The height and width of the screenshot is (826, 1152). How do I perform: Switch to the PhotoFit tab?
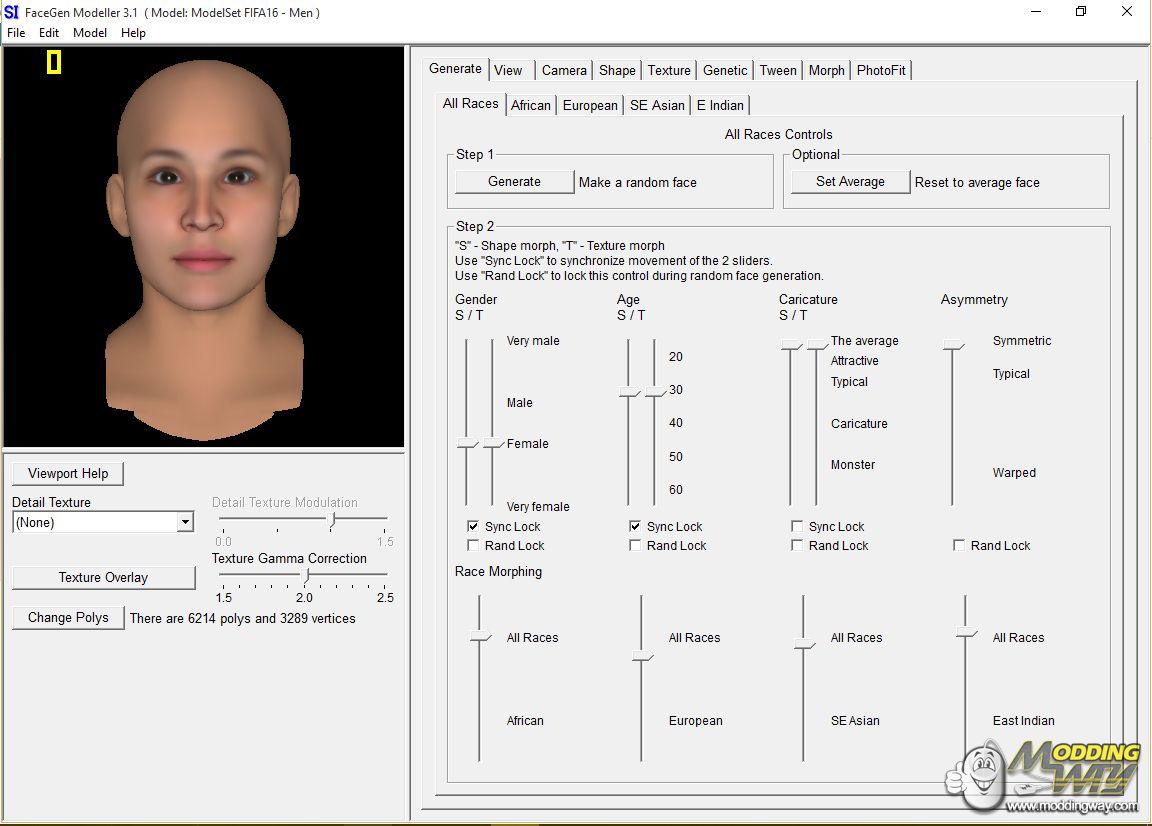(x=881, y=70)
